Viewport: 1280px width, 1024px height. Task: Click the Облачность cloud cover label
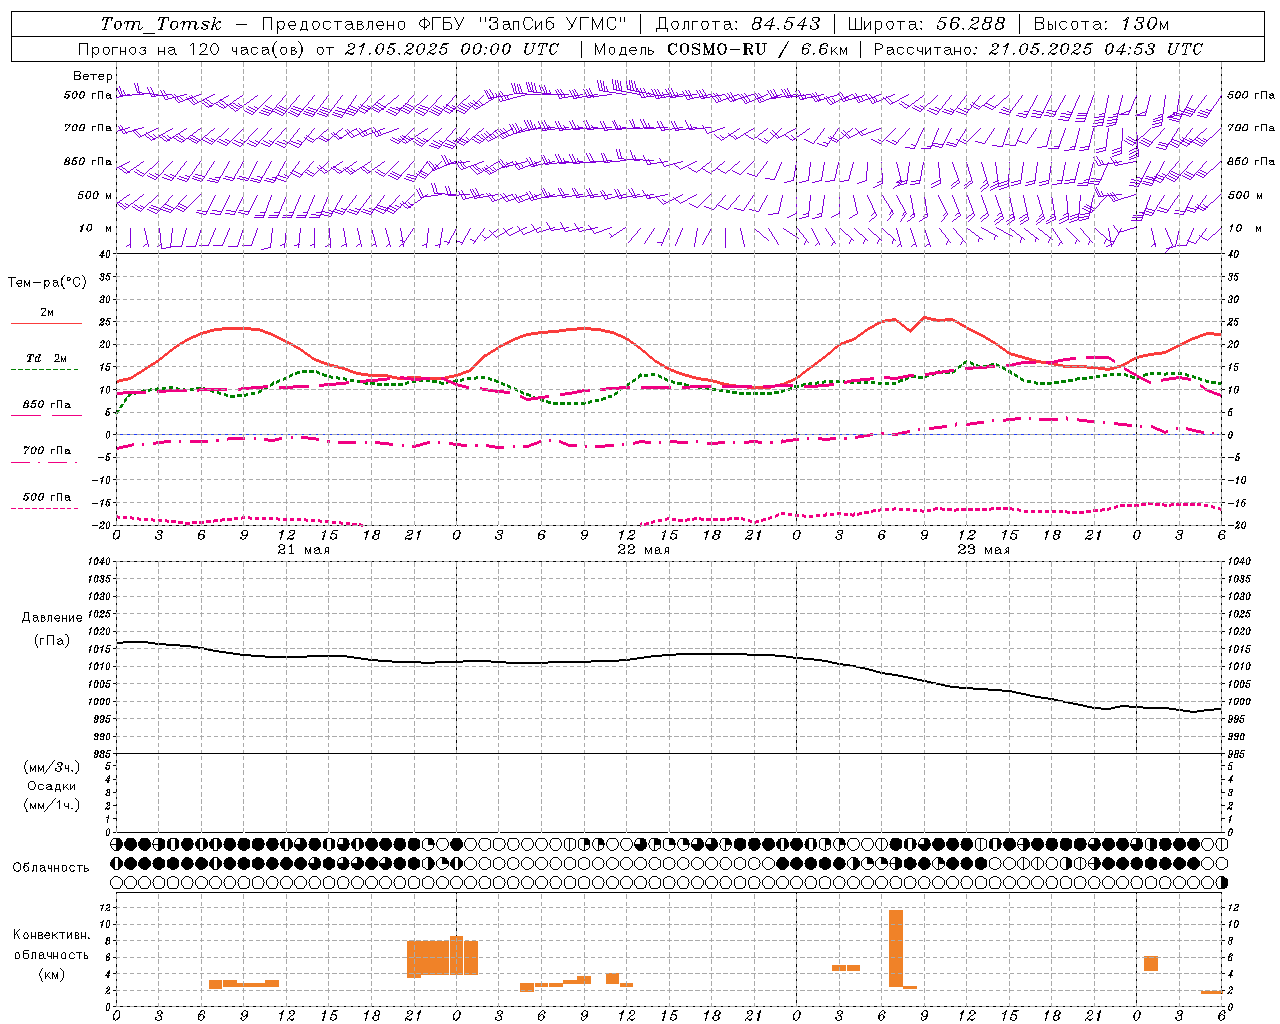51,868
